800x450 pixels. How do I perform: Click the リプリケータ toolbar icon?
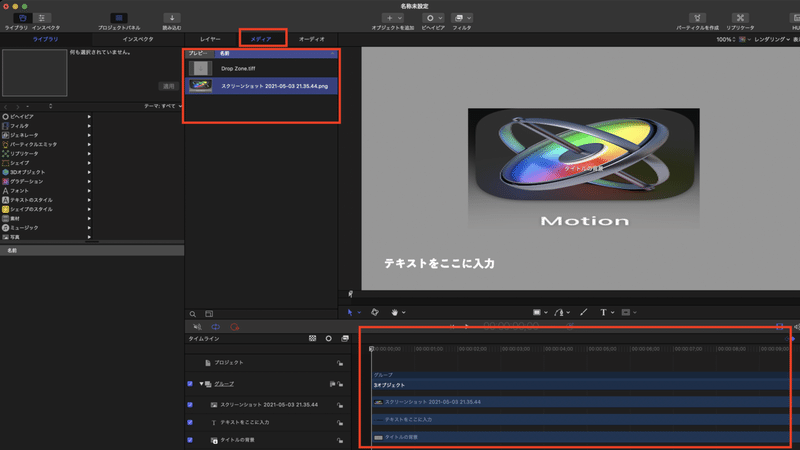coord(740,18)
